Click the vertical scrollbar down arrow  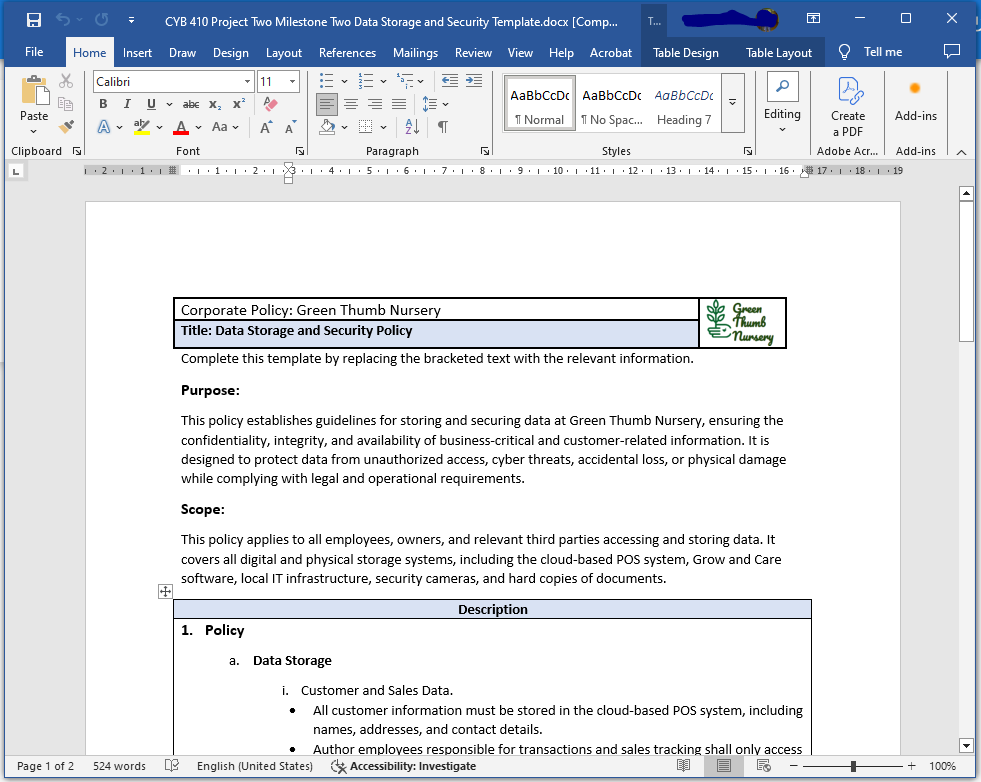967,745
